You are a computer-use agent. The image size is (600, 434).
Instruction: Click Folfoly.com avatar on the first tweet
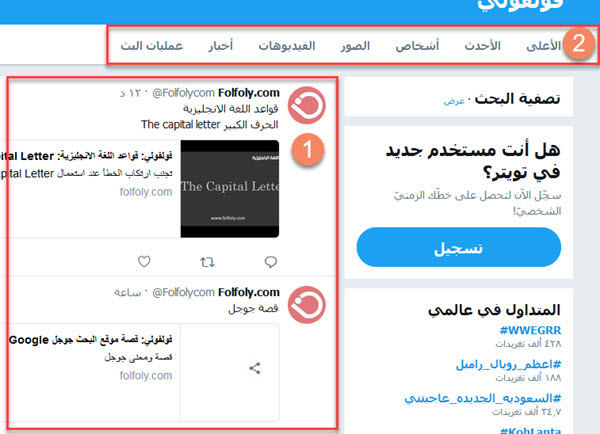[307, 105]
